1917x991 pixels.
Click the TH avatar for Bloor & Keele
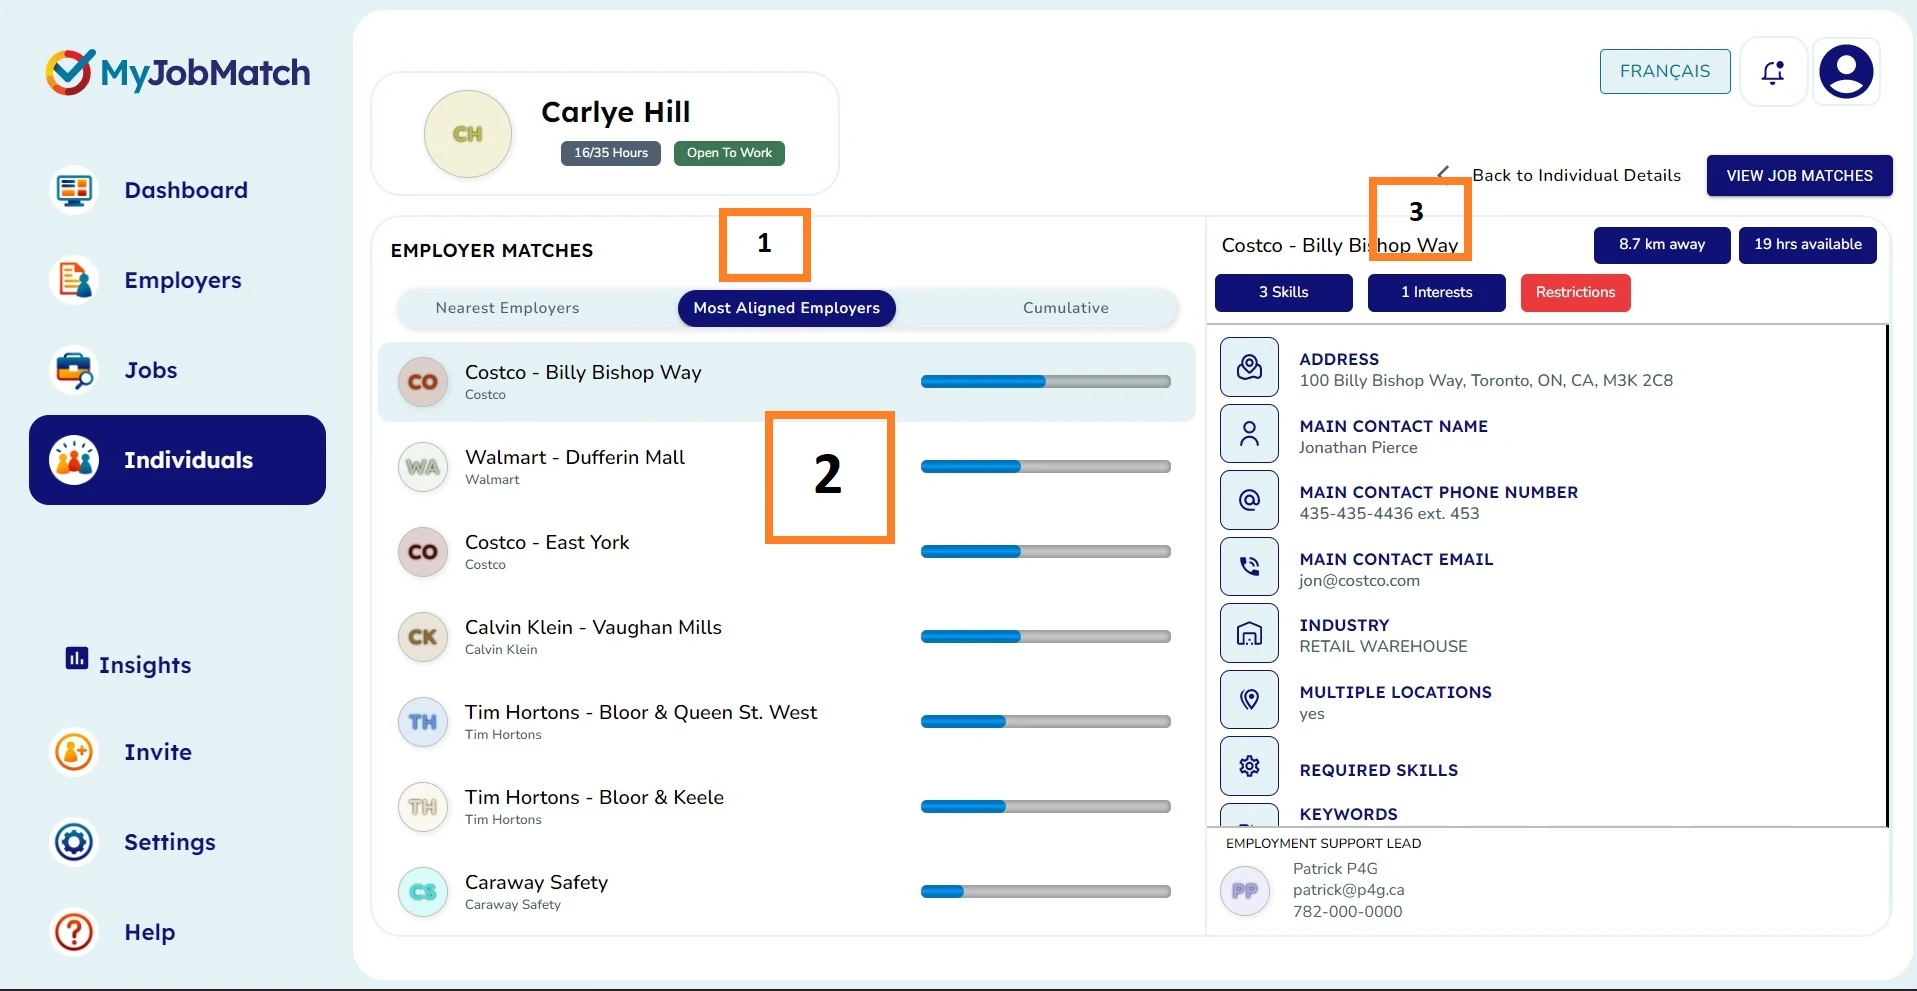[x=423, y=807]
